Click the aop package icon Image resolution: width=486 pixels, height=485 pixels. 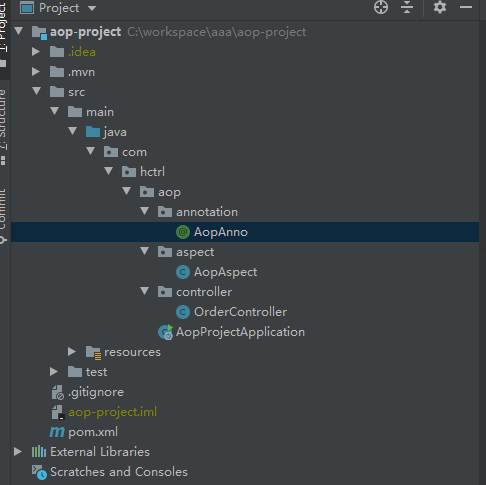point(147,192)
